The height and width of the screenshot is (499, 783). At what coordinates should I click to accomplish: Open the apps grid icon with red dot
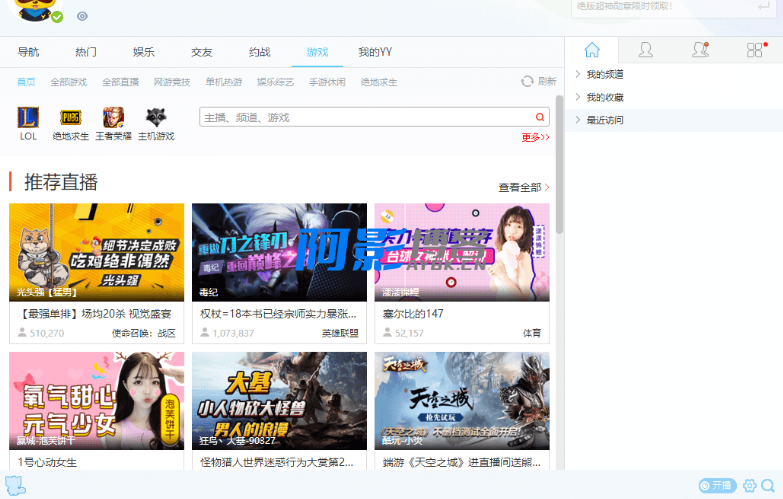pyautogui.click(x=755, y=50)
